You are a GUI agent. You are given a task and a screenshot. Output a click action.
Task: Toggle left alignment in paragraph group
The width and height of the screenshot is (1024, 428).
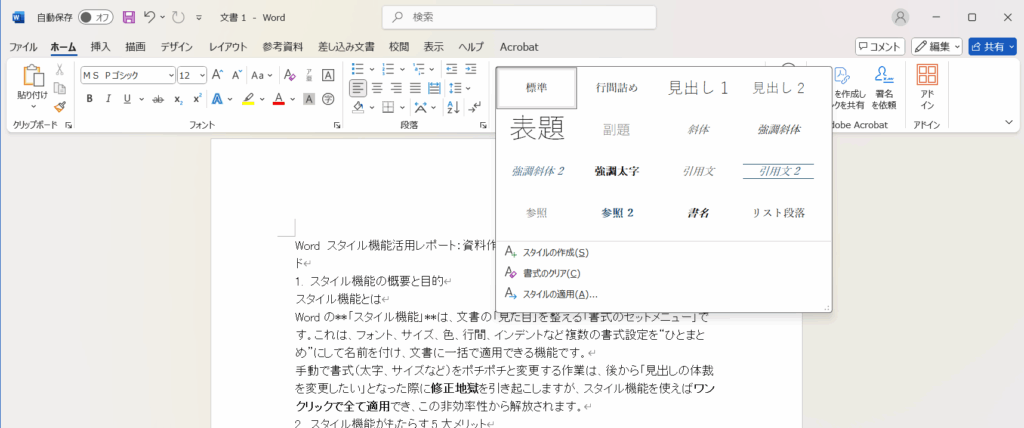[357, 87]
